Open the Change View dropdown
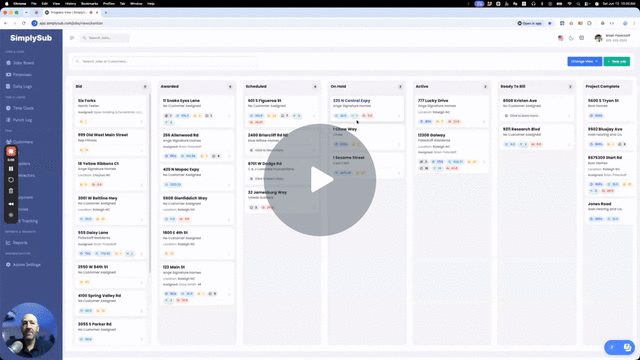The width and height of the screenshot is (640, 360). [584, 62]
